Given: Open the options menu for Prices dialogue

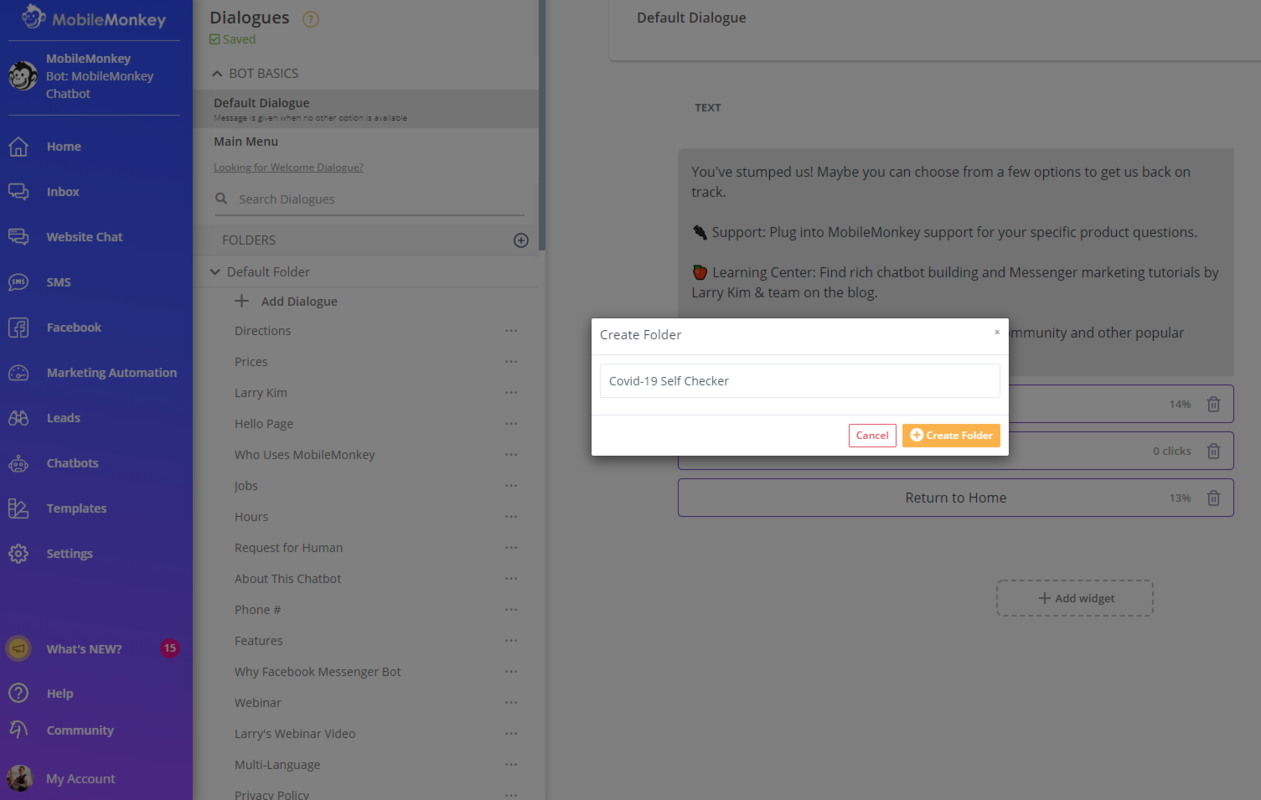Looking at the screenshot, I should point(511,361).
